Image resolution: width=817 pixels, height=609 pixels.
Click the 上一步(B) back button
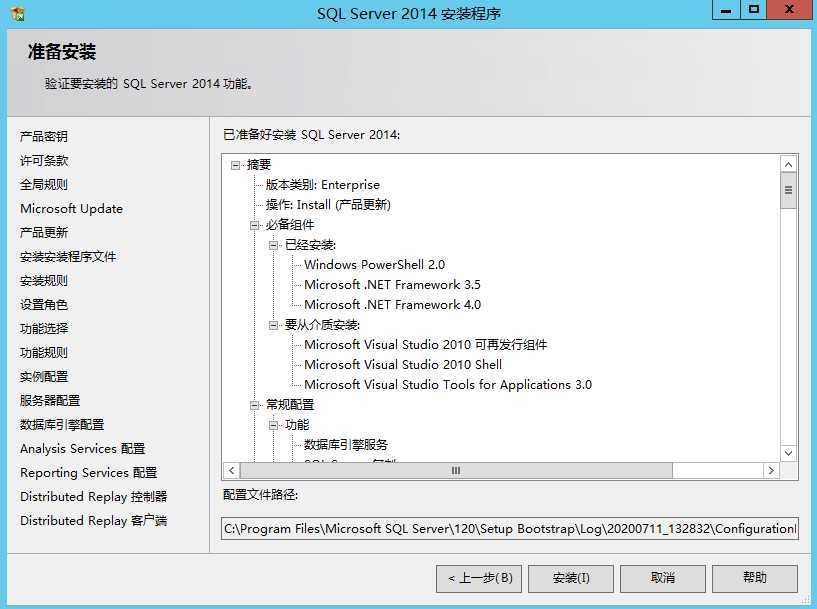[479, 578]
